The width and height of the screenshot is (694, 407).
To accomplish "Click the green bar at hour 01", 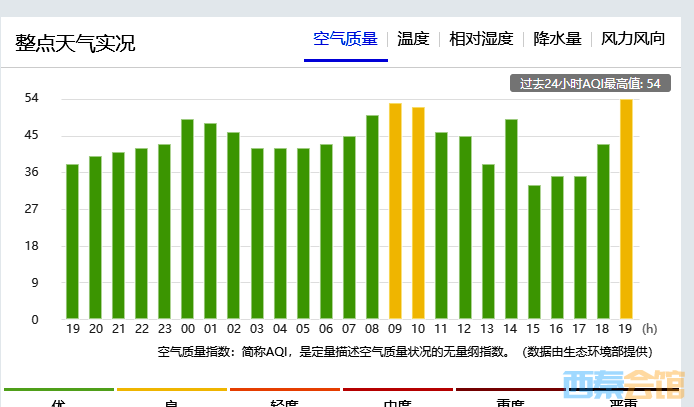I will (x=210, y=221).
